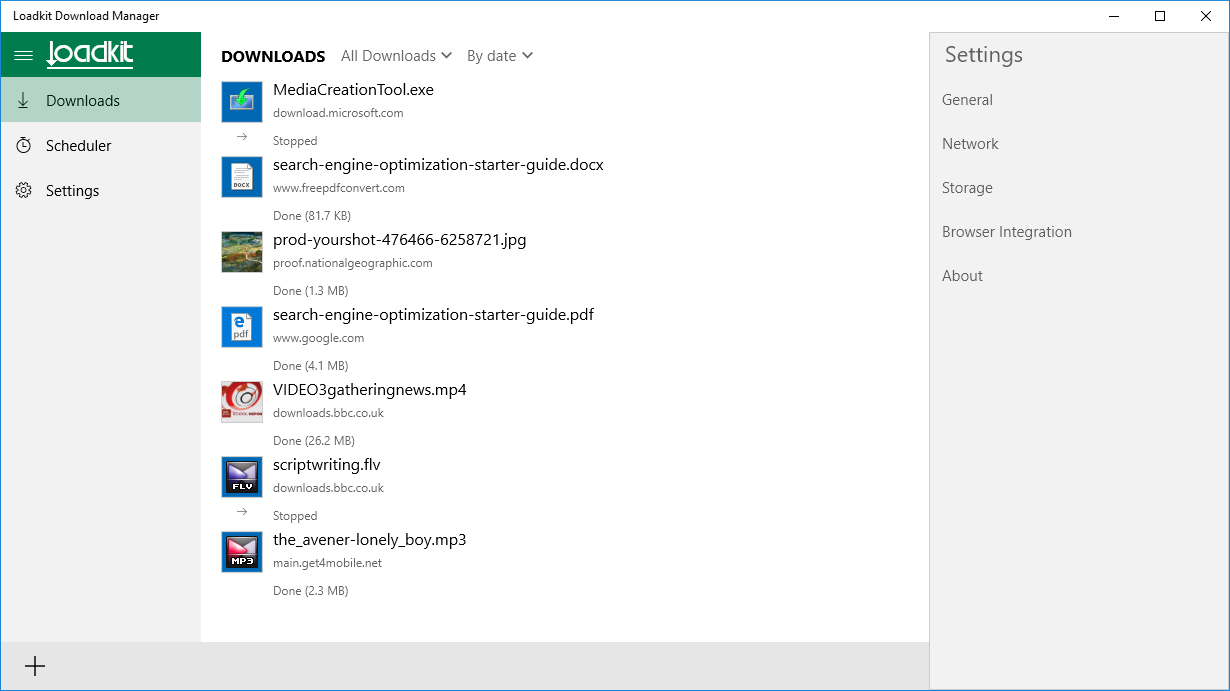The width and height of the screenshot is (1230, 691).
Task: Click the prod-yourshot jpg image thumbnail
Action: pyautogui.click(x=242, y=252)
